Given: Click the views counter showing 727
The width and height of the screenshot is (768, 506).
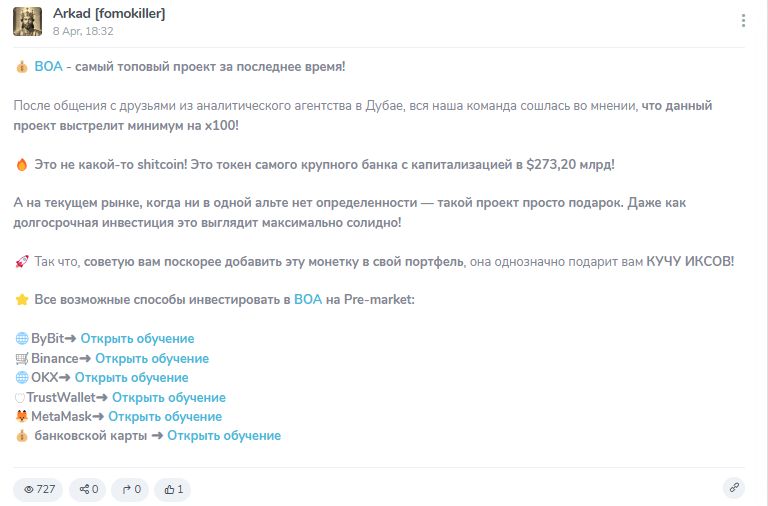Looking at the screenshot, I should 39,489.
